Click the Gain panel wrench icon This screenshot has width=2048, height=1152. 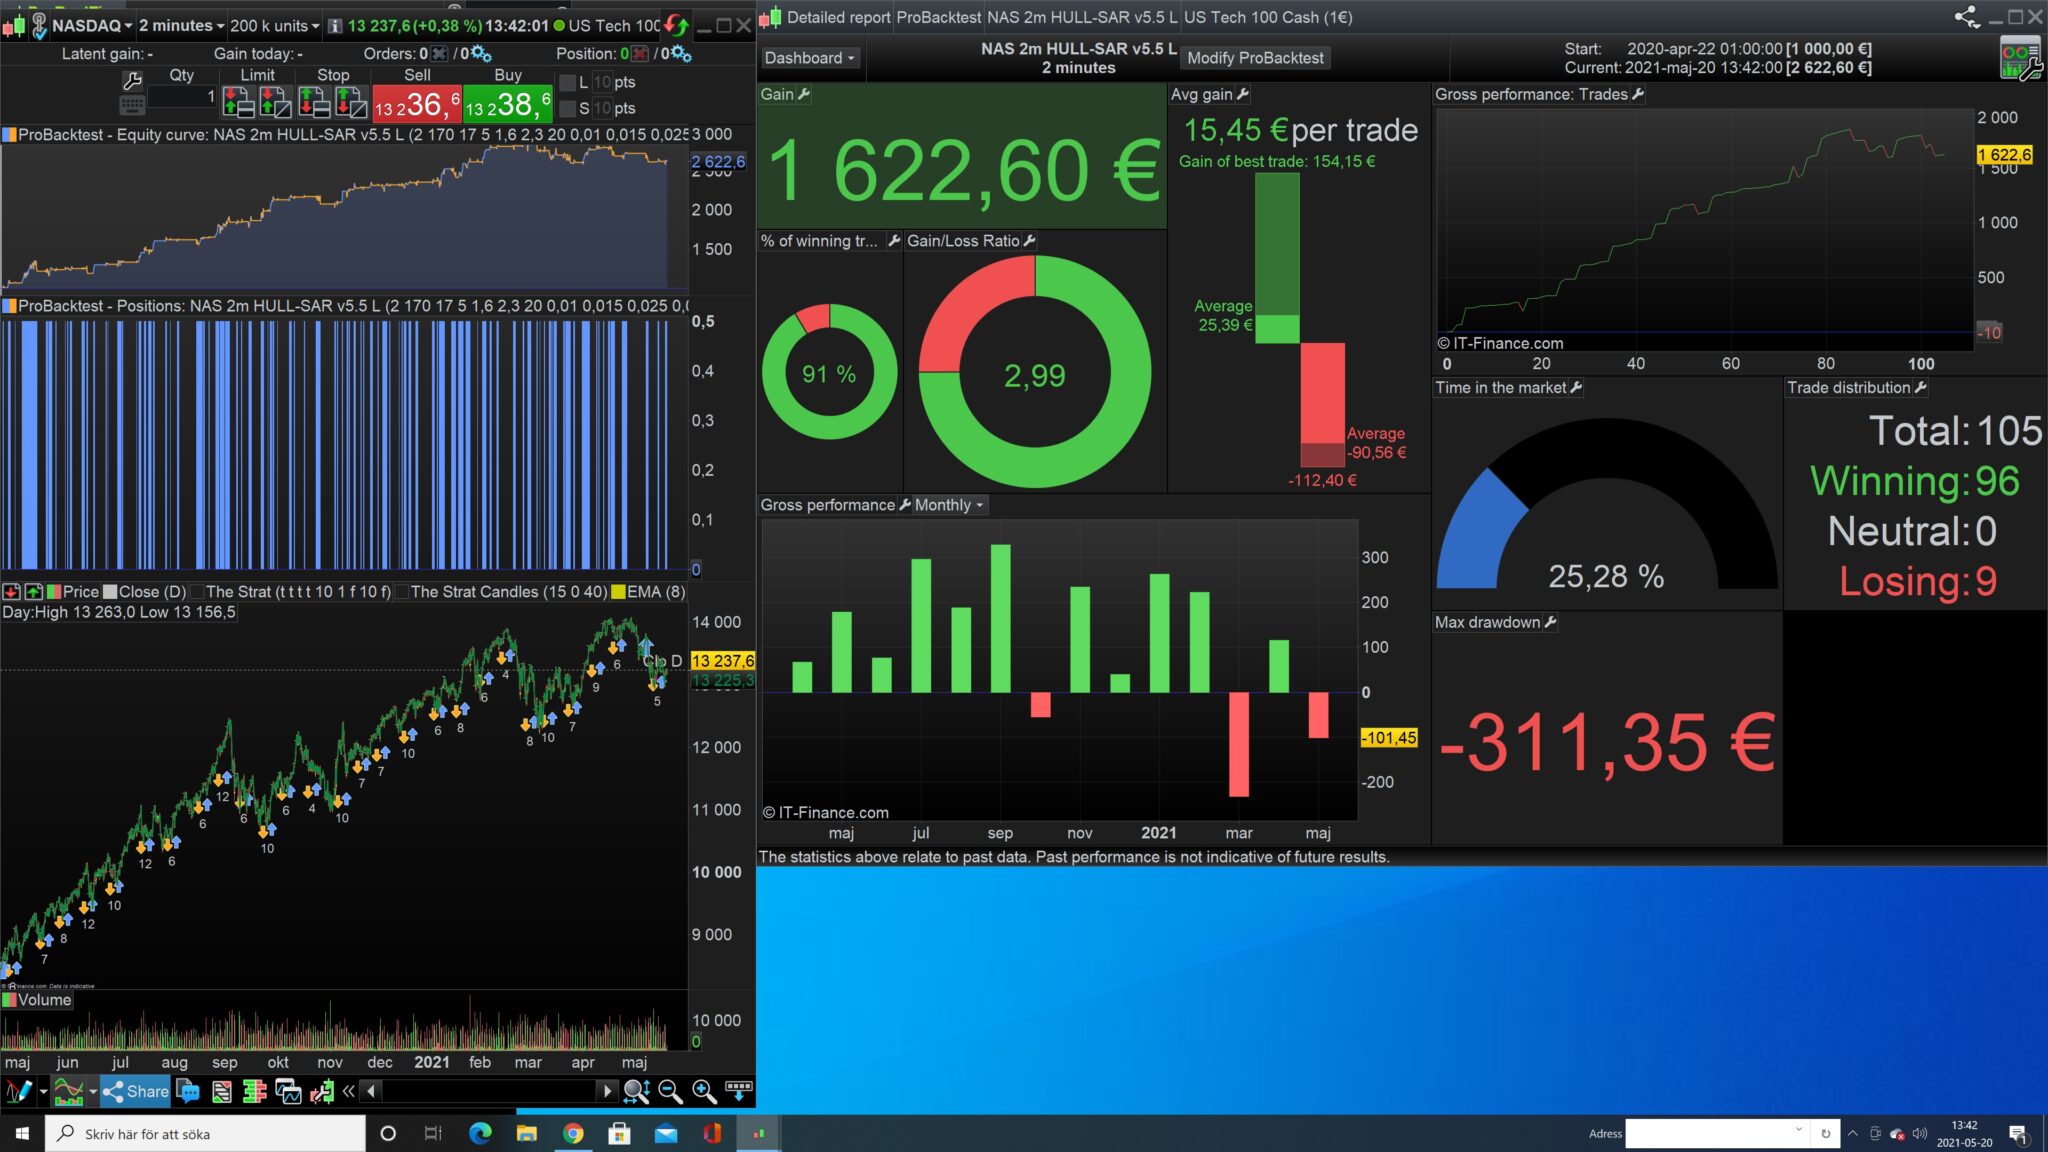(x=804, y=94)
